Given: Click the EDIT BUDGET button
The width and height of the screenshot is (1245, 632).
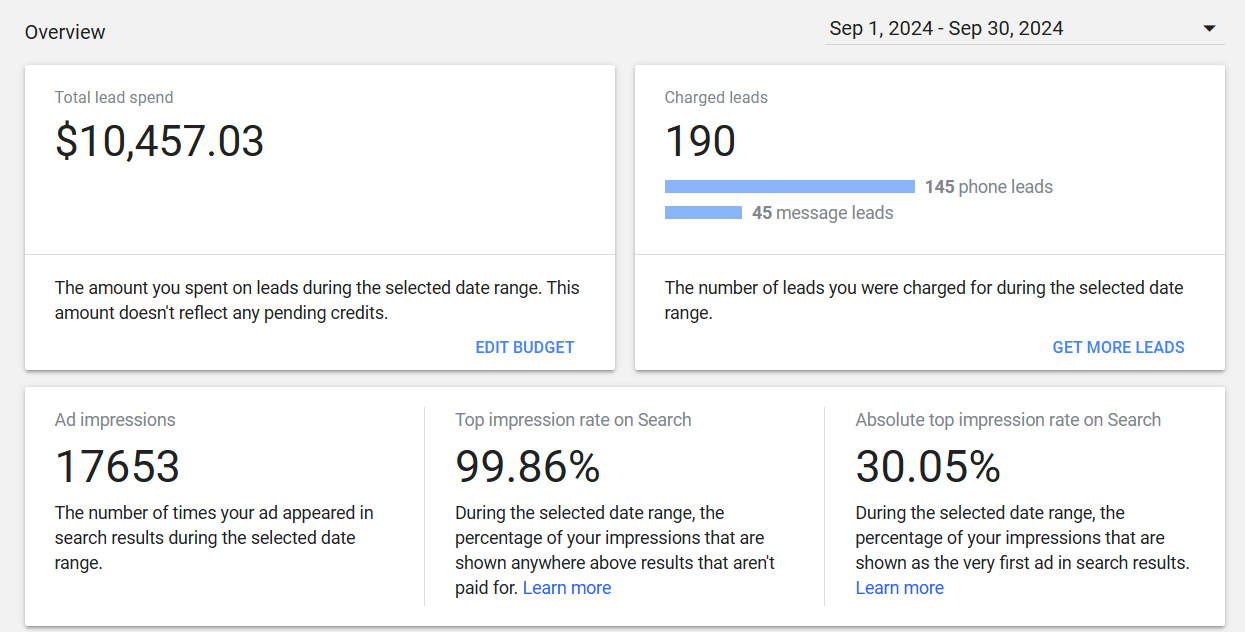Looking at the screenshot, I should [525, 348].
